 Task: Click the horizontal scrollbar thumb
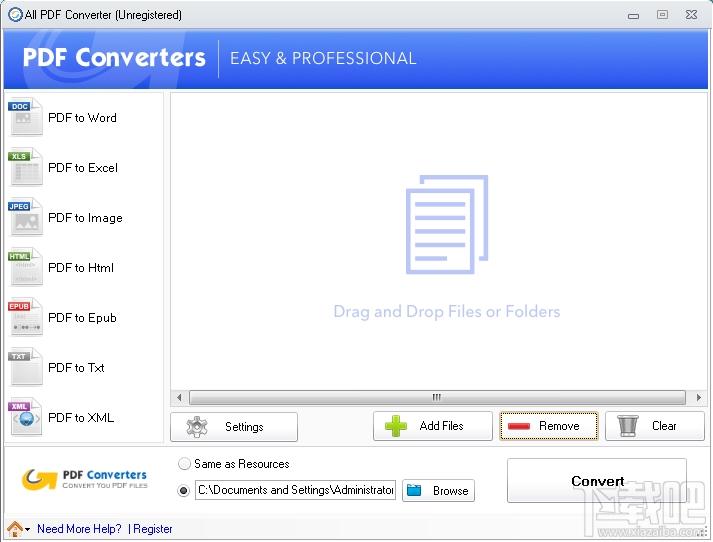coord(437,397)
